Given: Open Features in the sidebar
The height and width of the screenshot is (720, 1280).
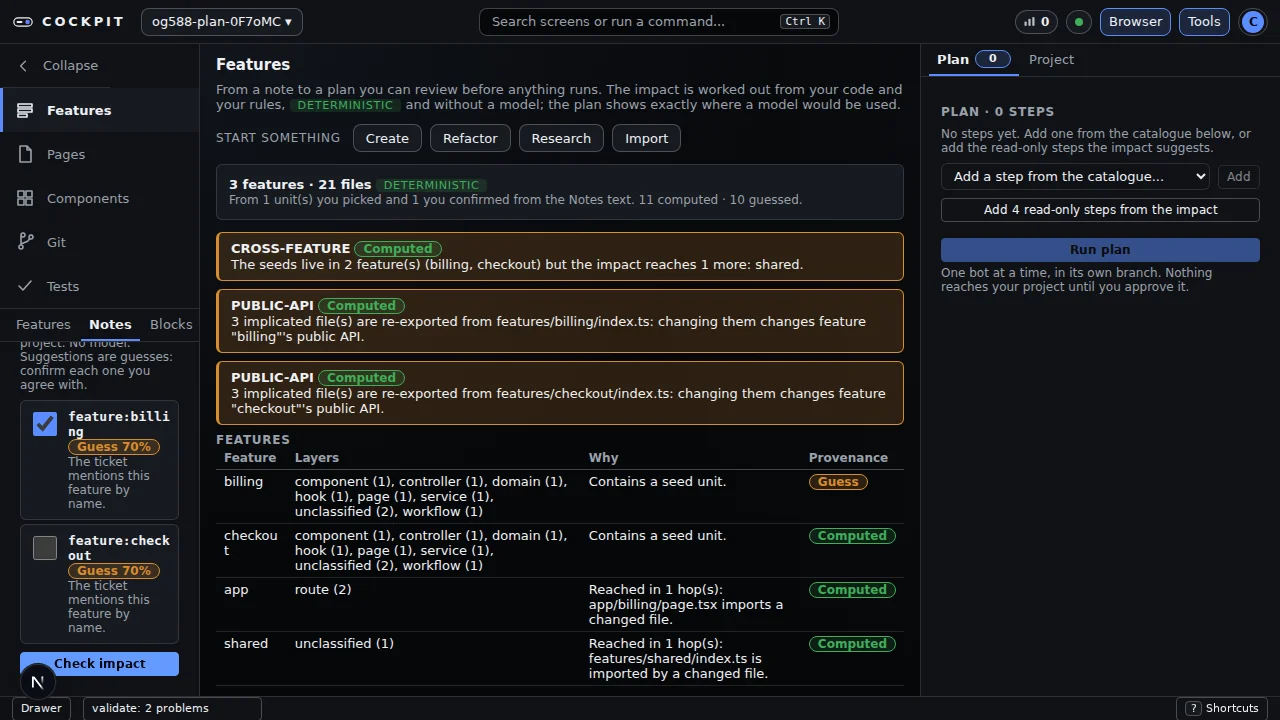Looking at the screenshot, I should pos(100,110).
